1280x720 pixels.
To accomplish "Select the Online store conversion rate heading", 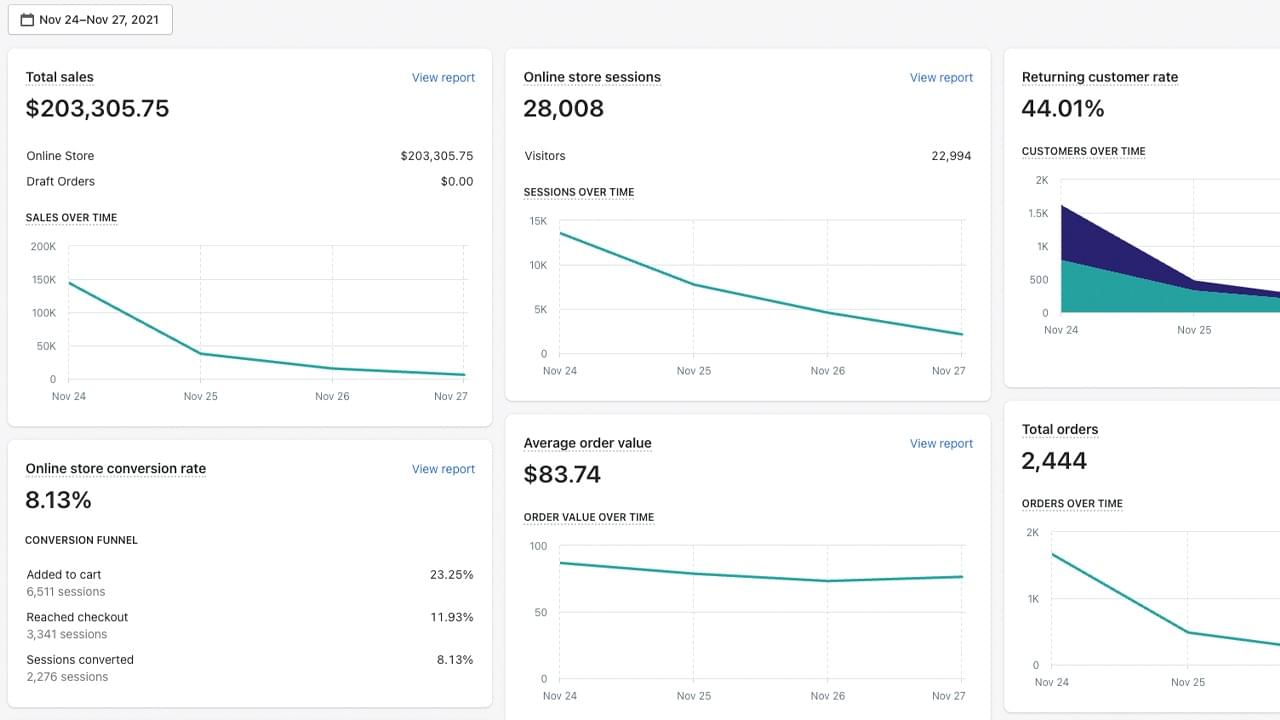I will pos(116,469).
